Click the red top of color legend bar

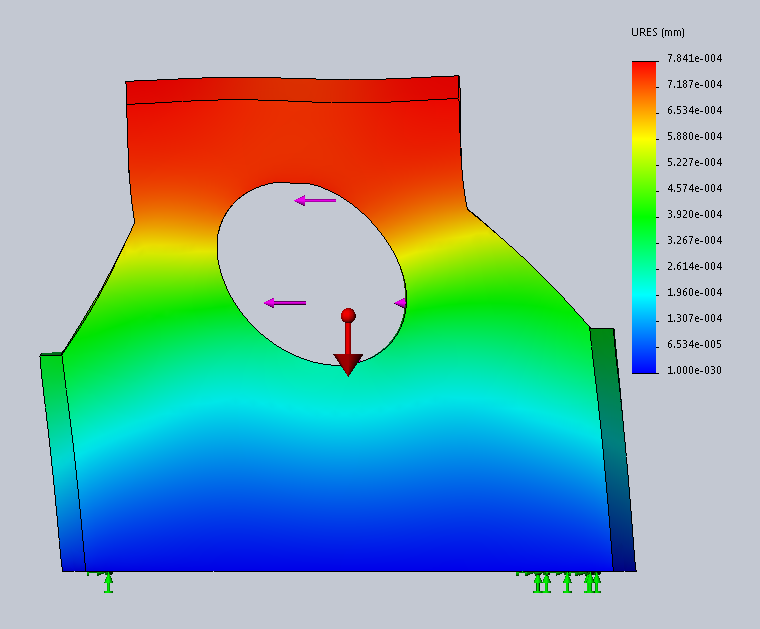pos(644,70)
